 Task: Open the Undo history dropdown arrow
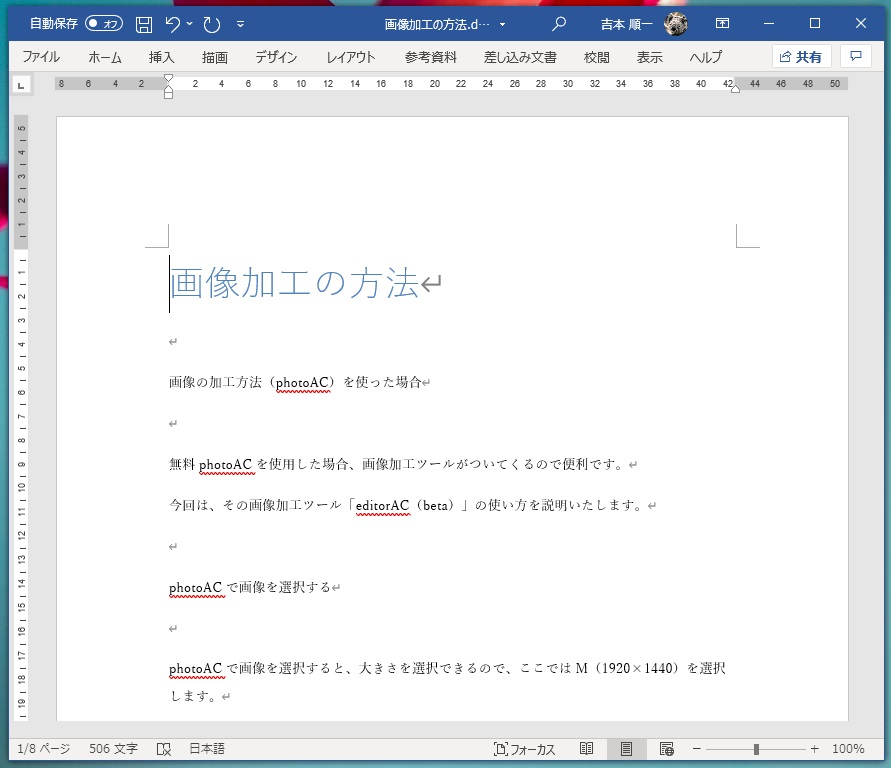tap(190, 23)
